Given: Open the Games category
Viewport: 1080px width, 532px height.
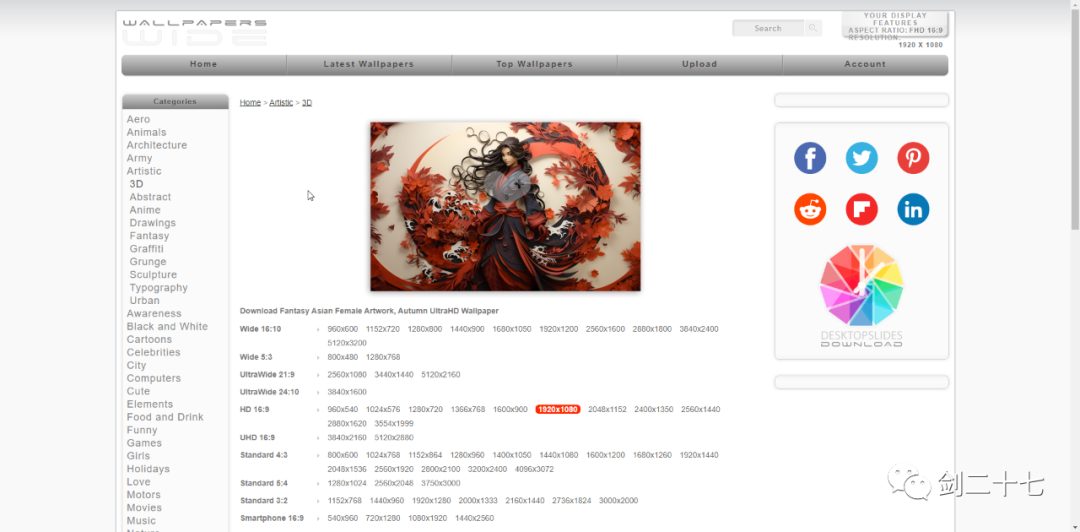Looking at the screenshot, I should pyautogui.click(x=145, y=443).
